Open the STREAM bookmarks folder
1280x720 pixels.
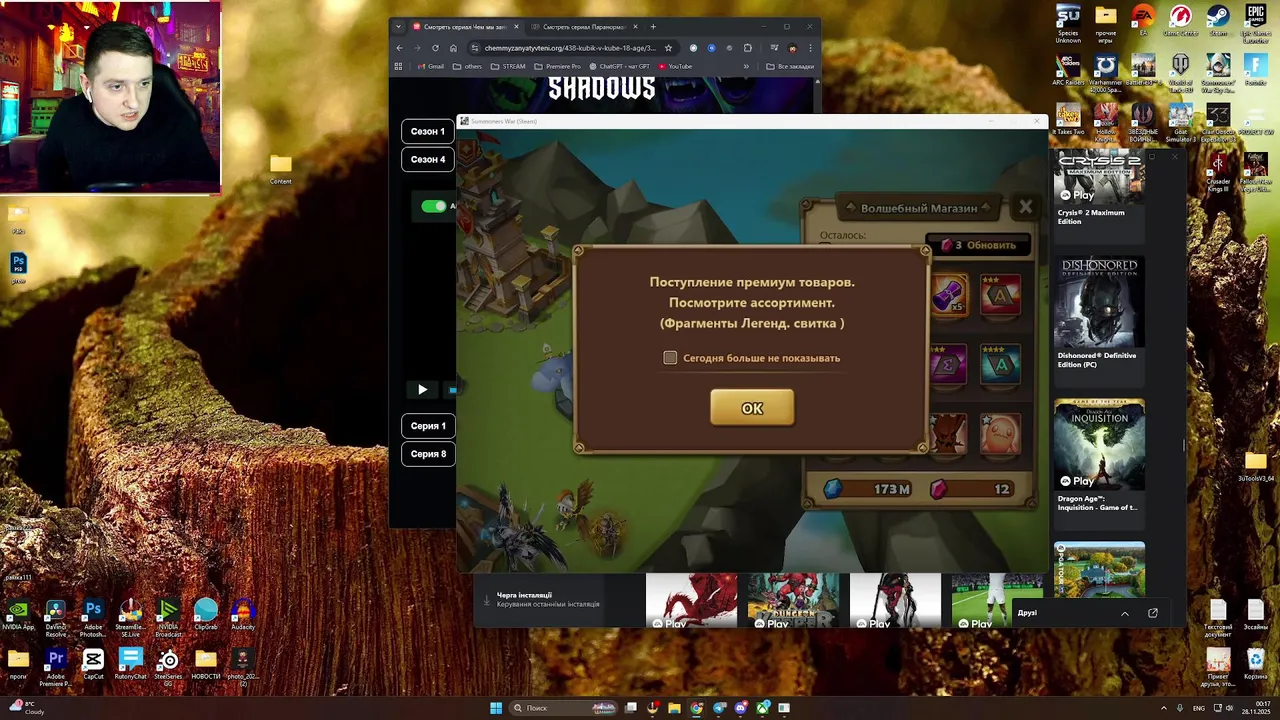pos(507,67)
